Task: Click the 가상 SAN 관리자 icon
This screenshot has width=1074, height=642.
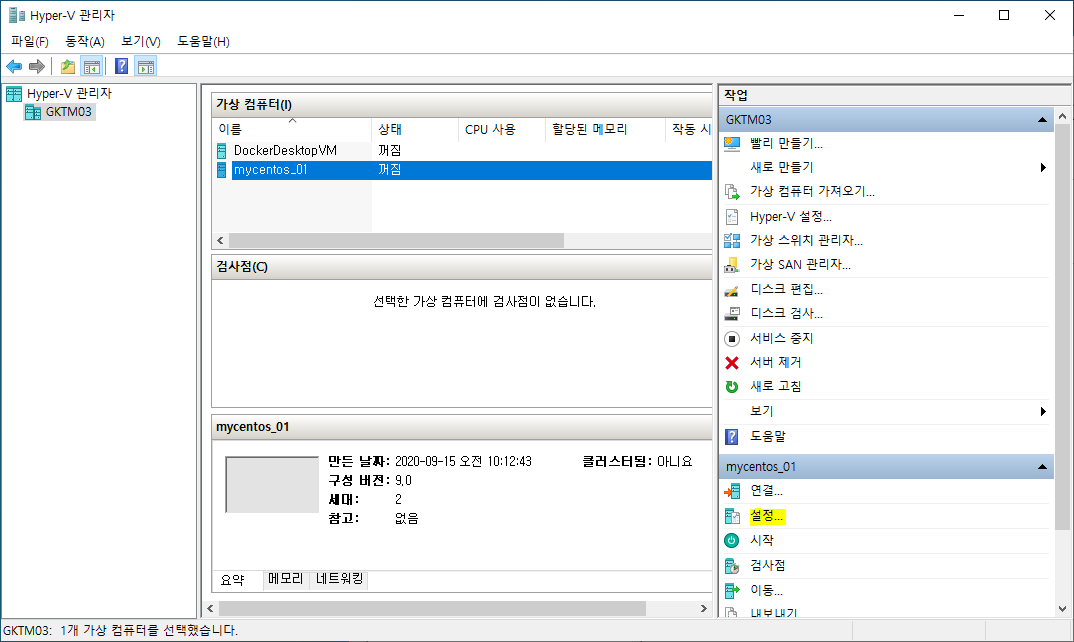Action: tap(732, 264)
